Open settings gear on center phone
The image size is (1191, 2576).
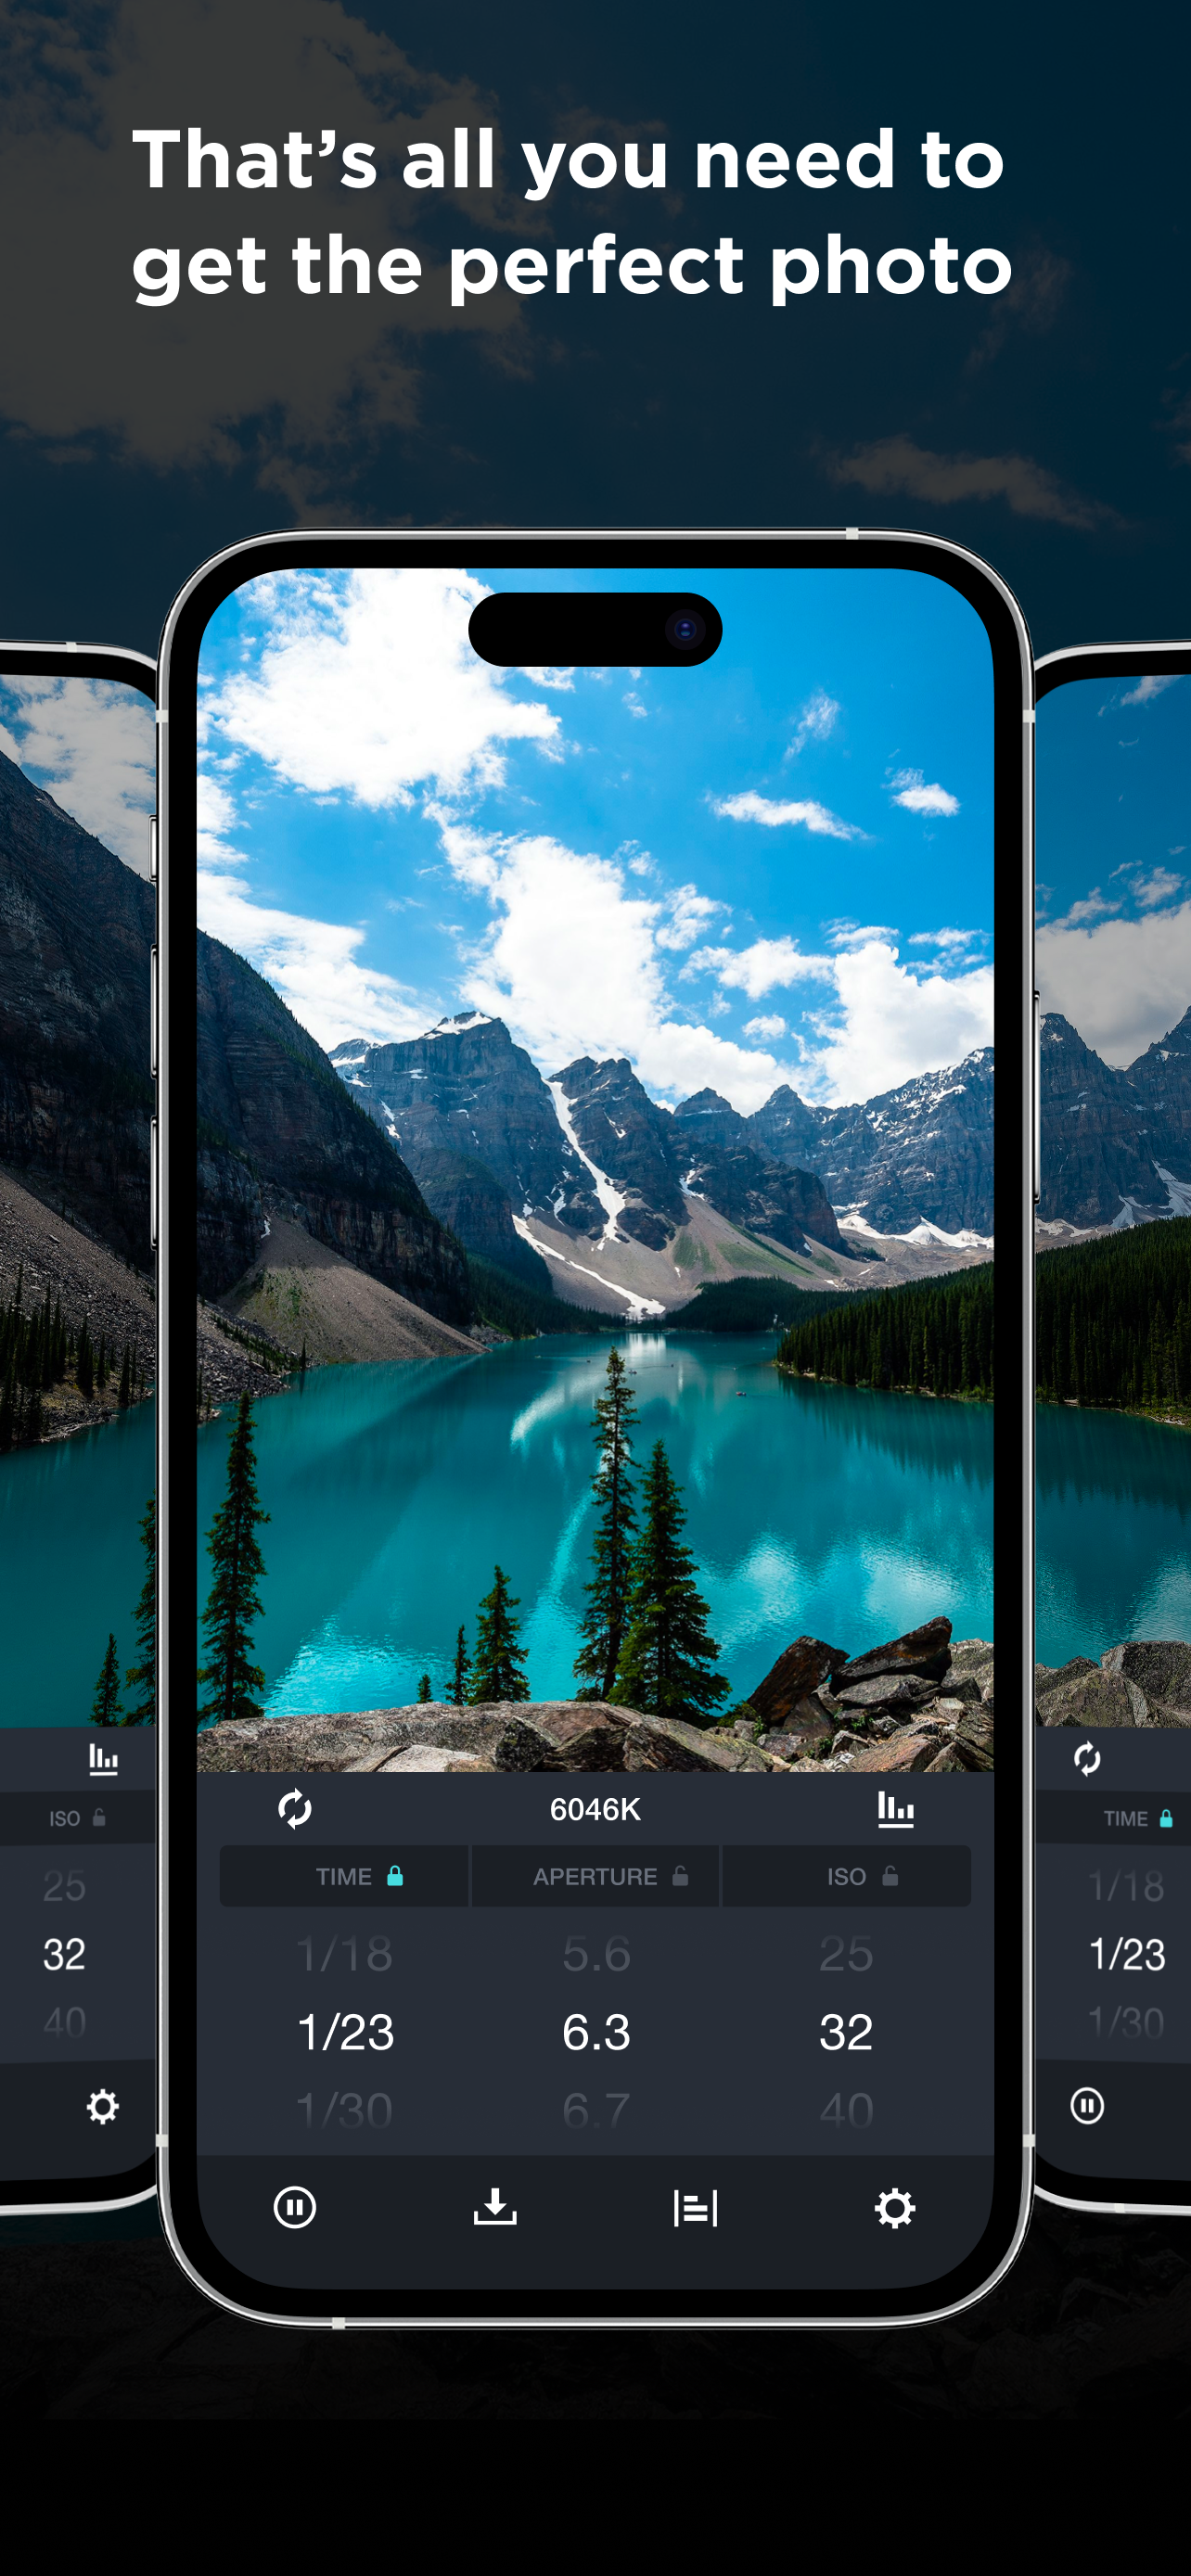(x=895, y=2208)
